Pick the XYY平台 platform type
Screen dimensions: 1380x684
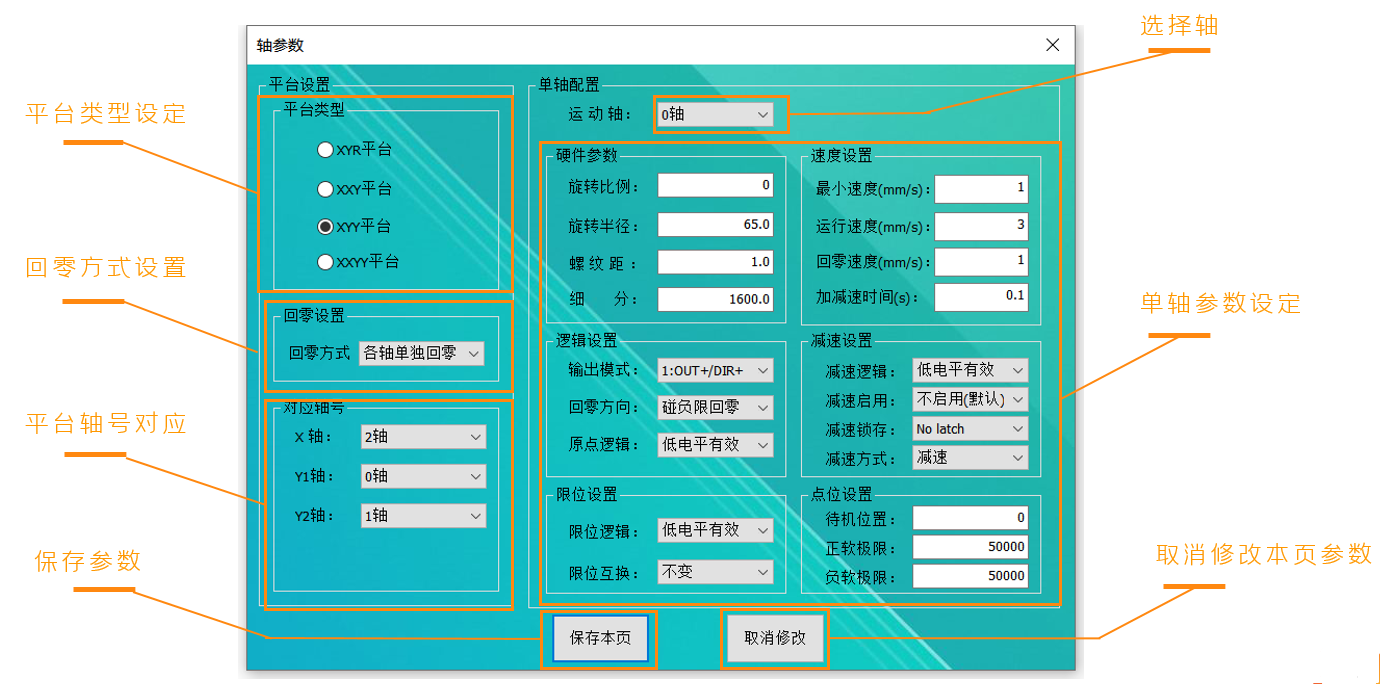[325, 227]
